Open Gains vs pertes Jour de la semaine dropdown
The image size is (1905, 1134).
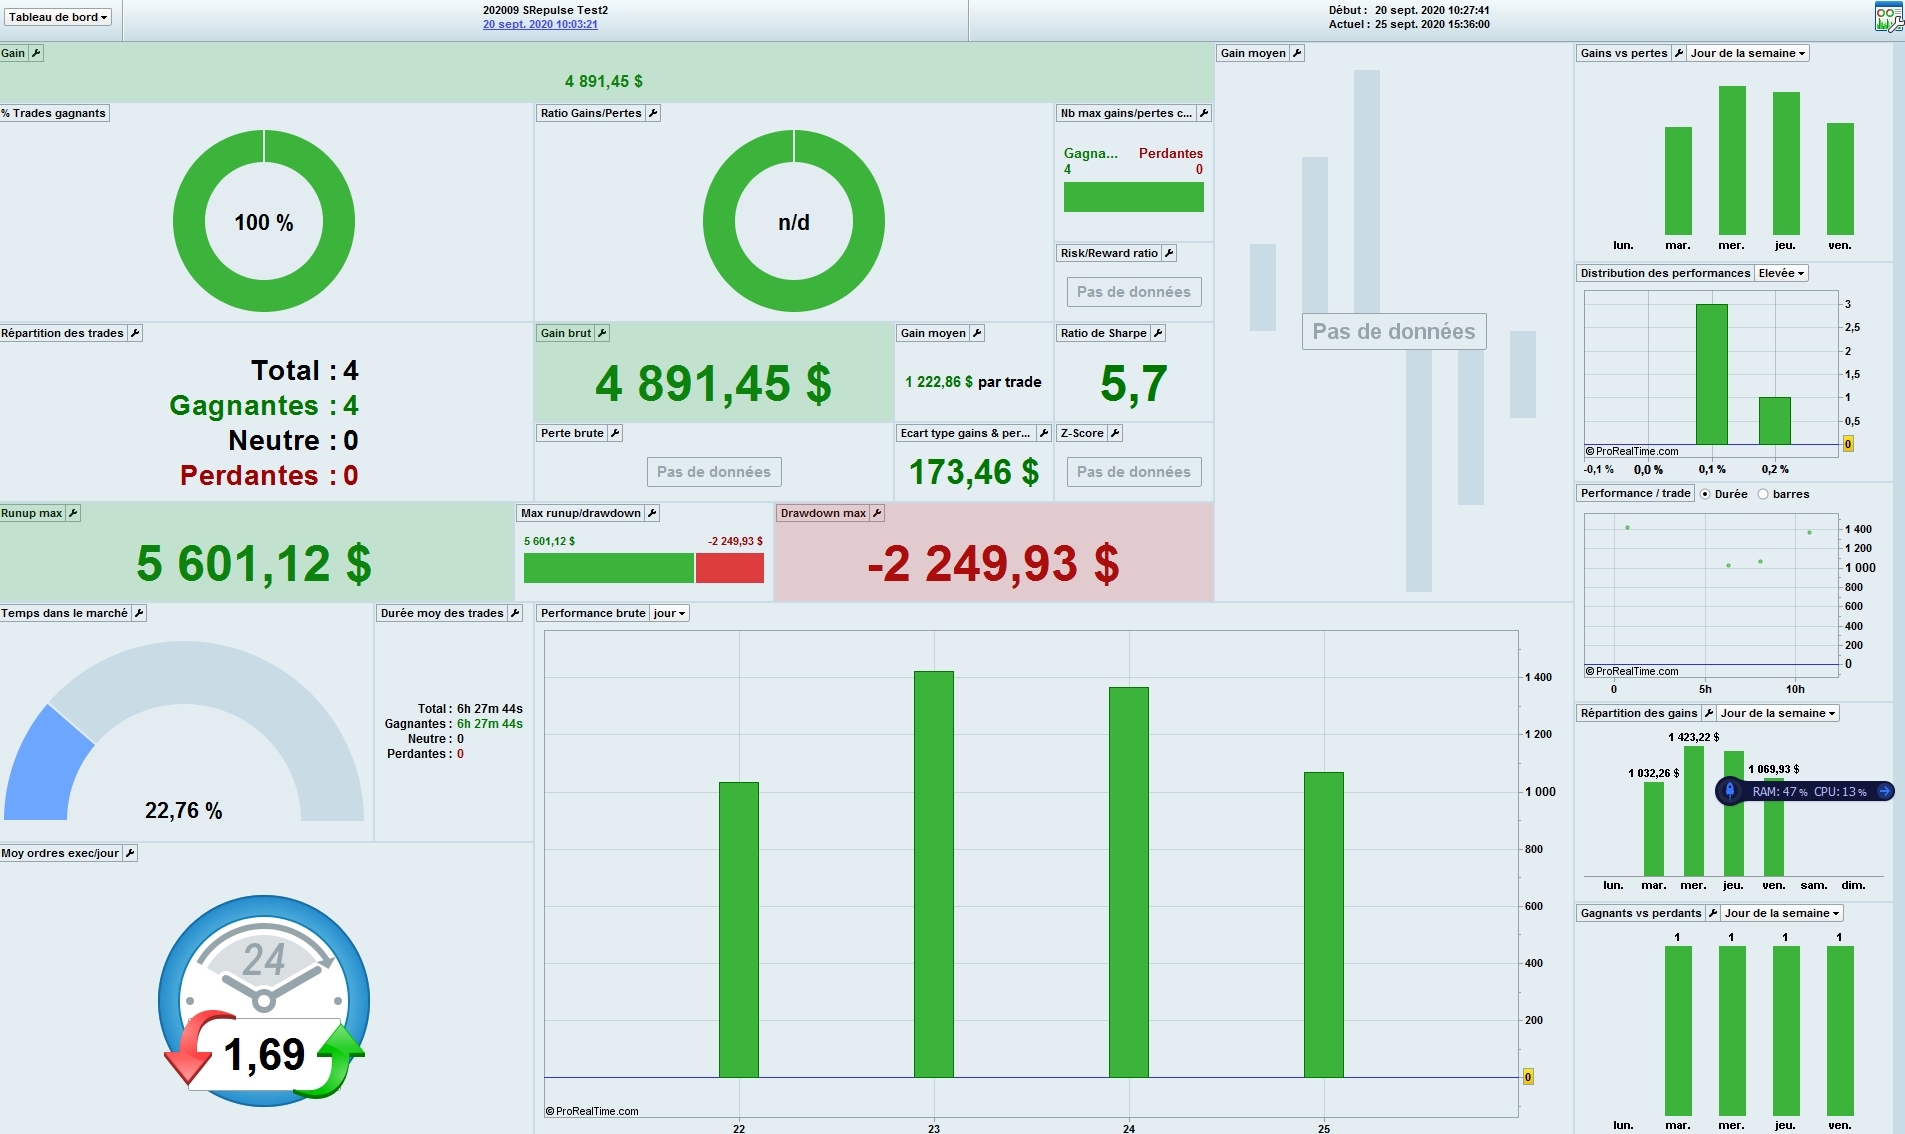click(1747, 53)
